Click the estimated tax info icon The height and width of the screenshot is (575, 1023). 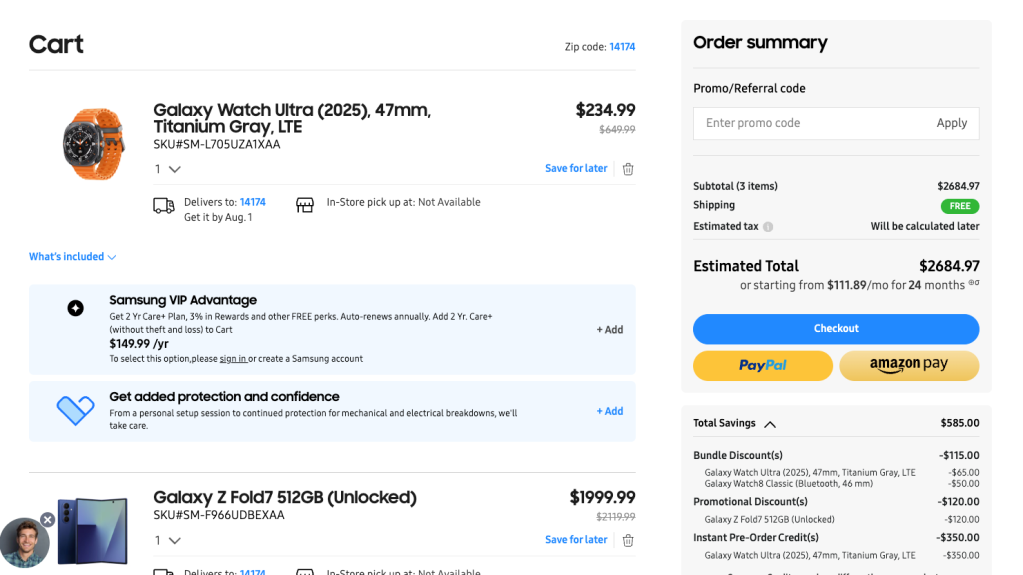[x=768, y=227]
